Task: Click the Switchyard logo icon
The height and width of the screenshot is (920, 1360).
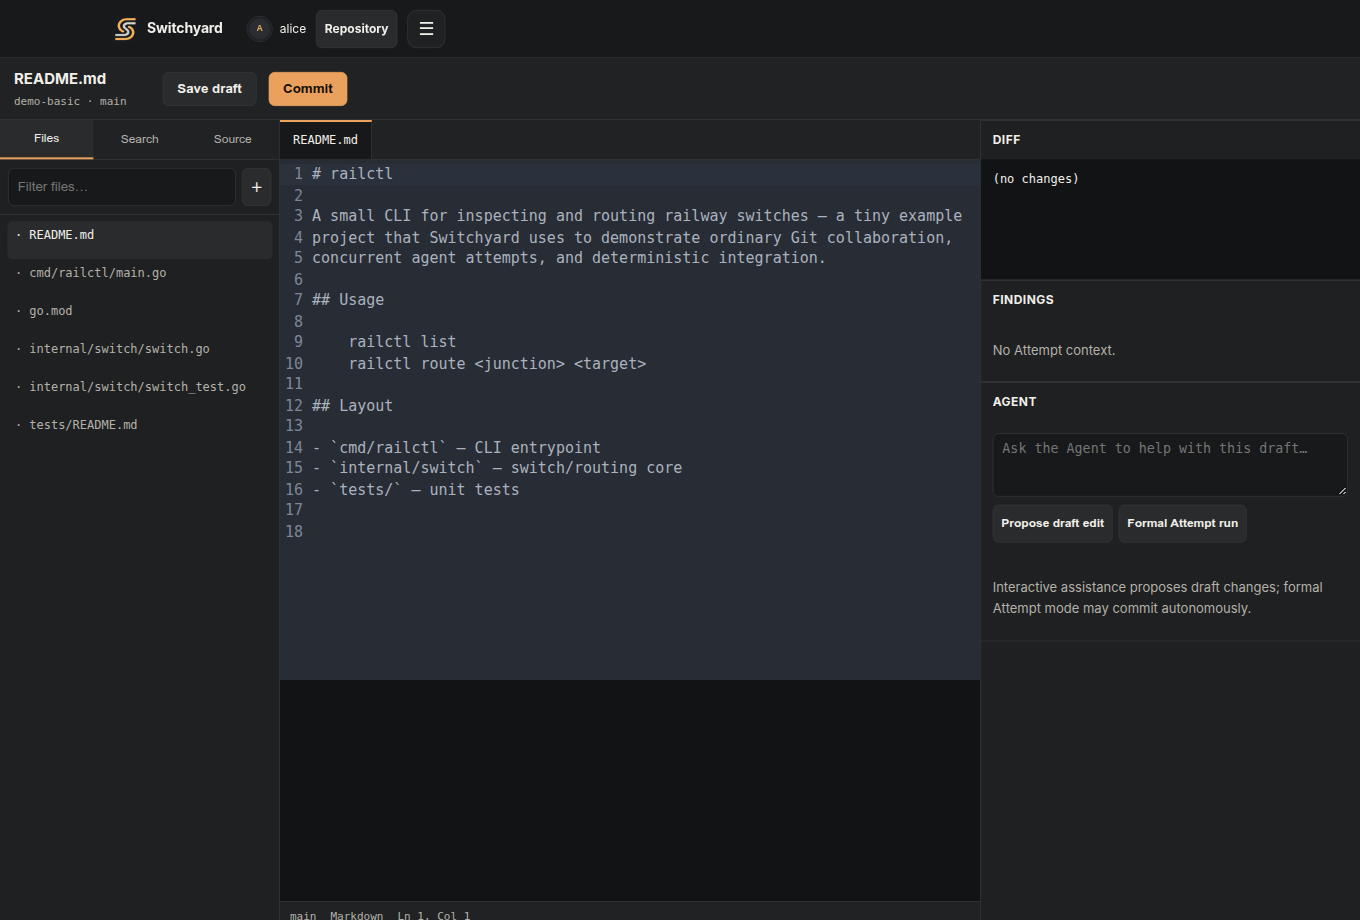Action: tap(125, 29)
